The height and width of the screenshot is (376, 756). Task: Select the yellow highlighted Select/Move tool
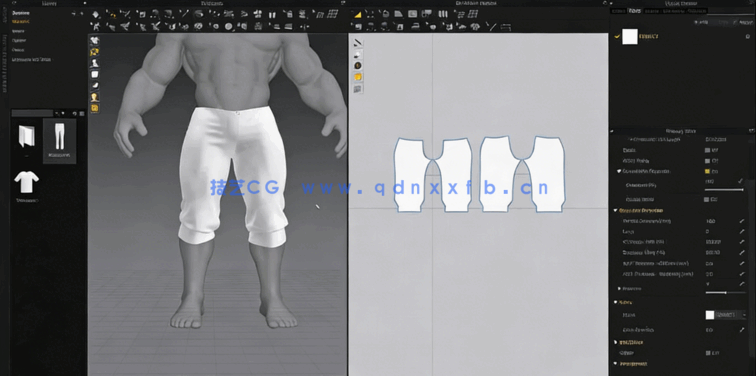click(x=111, y=14)
